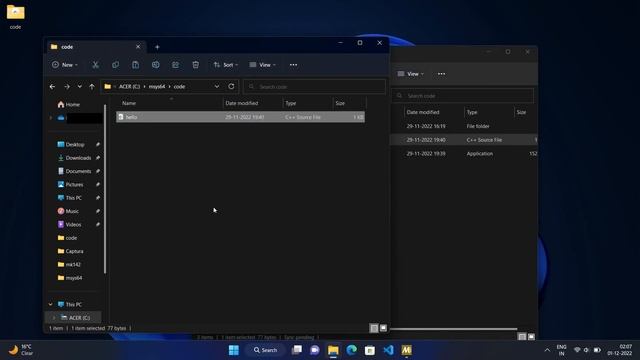This screenshot has width=640, height=360.
Task: Open Microsoft Edge from taskbar
Action: [x=351, y=350]
